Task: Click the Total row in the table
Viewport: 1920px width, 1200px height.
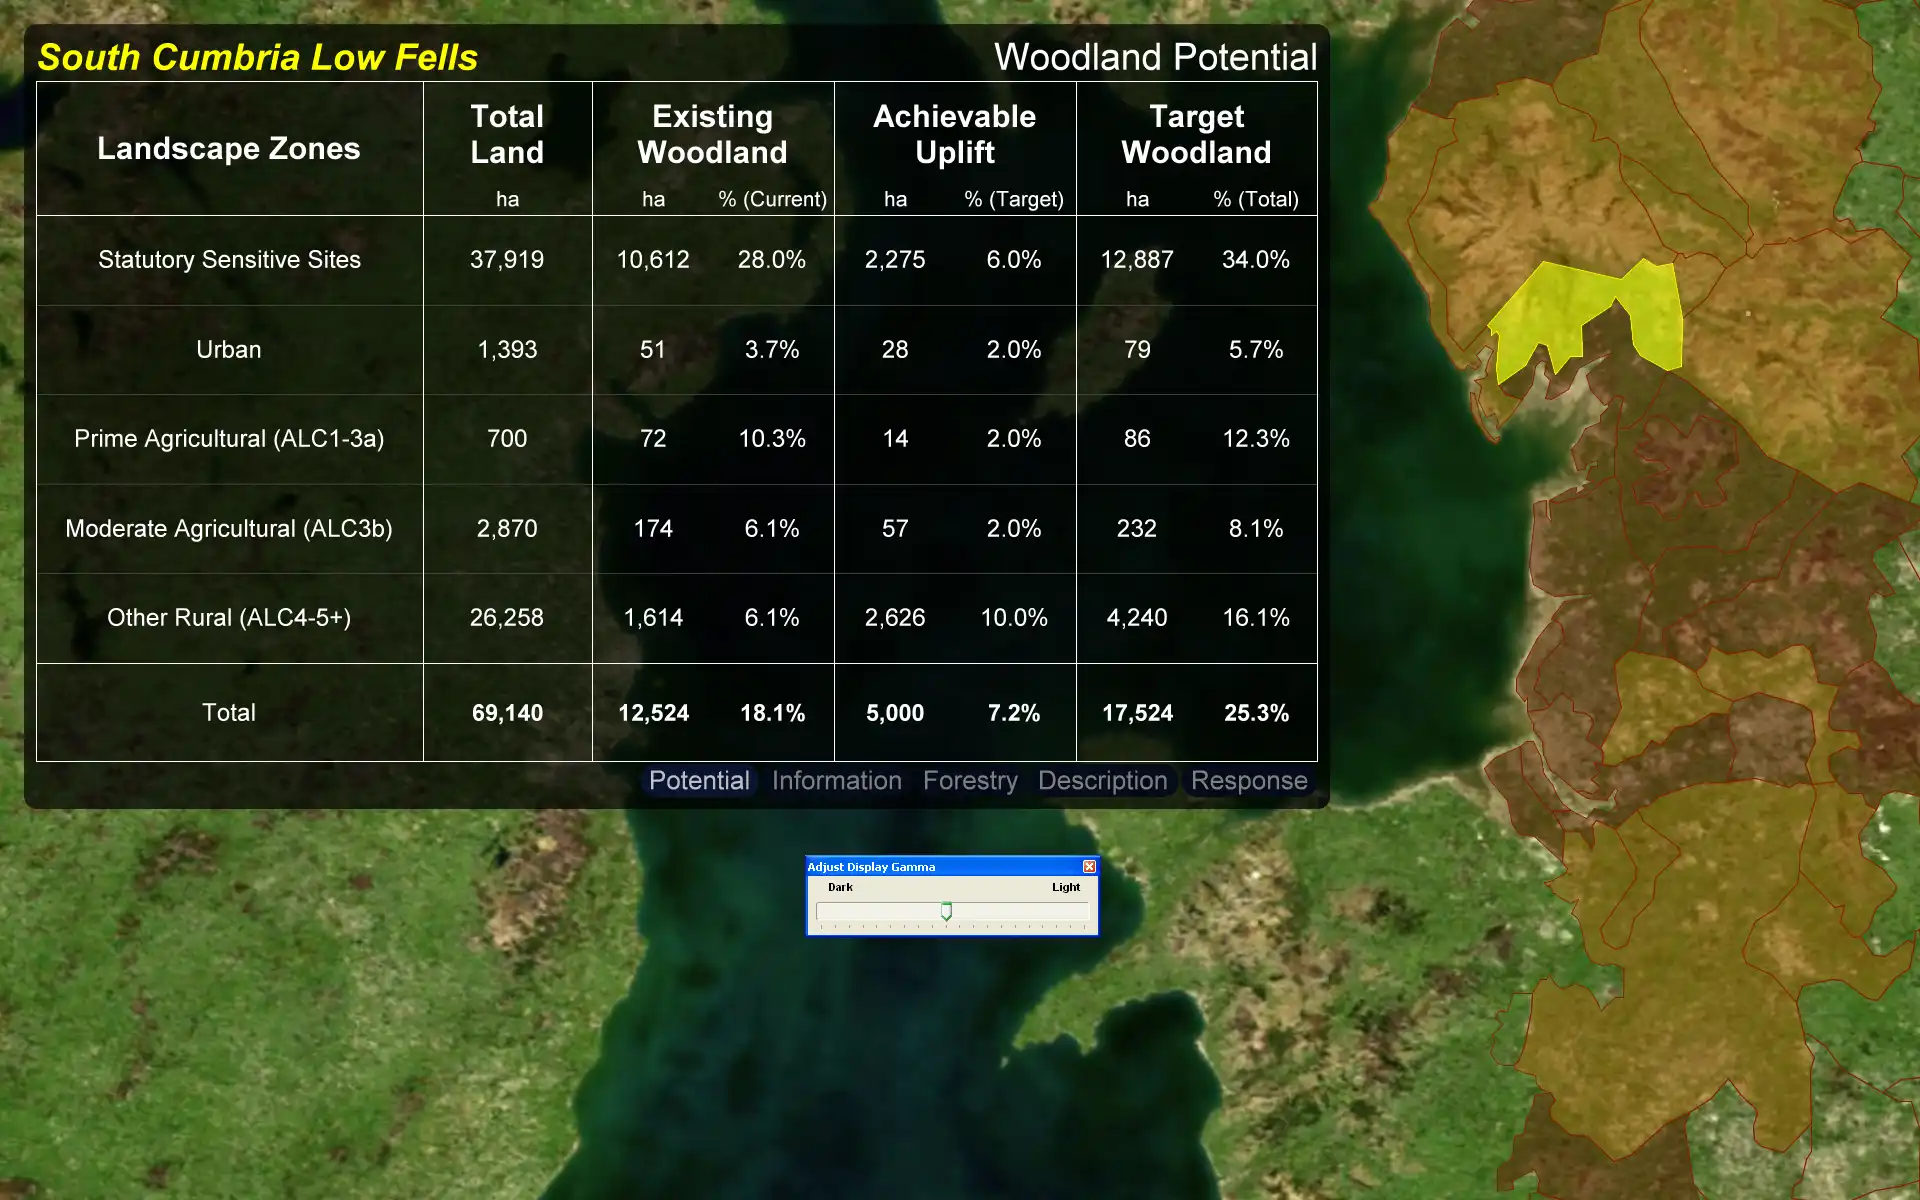Action: pos(675,712)
